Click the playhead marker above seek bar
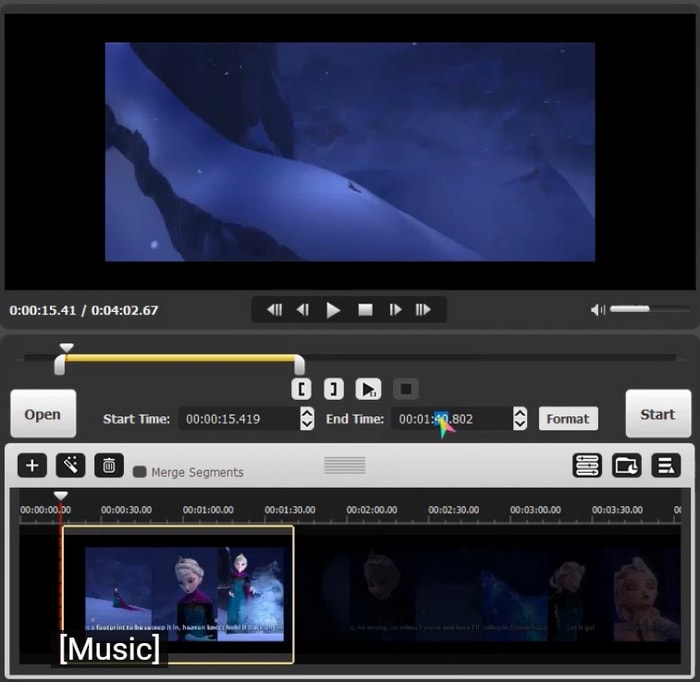This screenshot has height=682, width=700. (67, 347)
